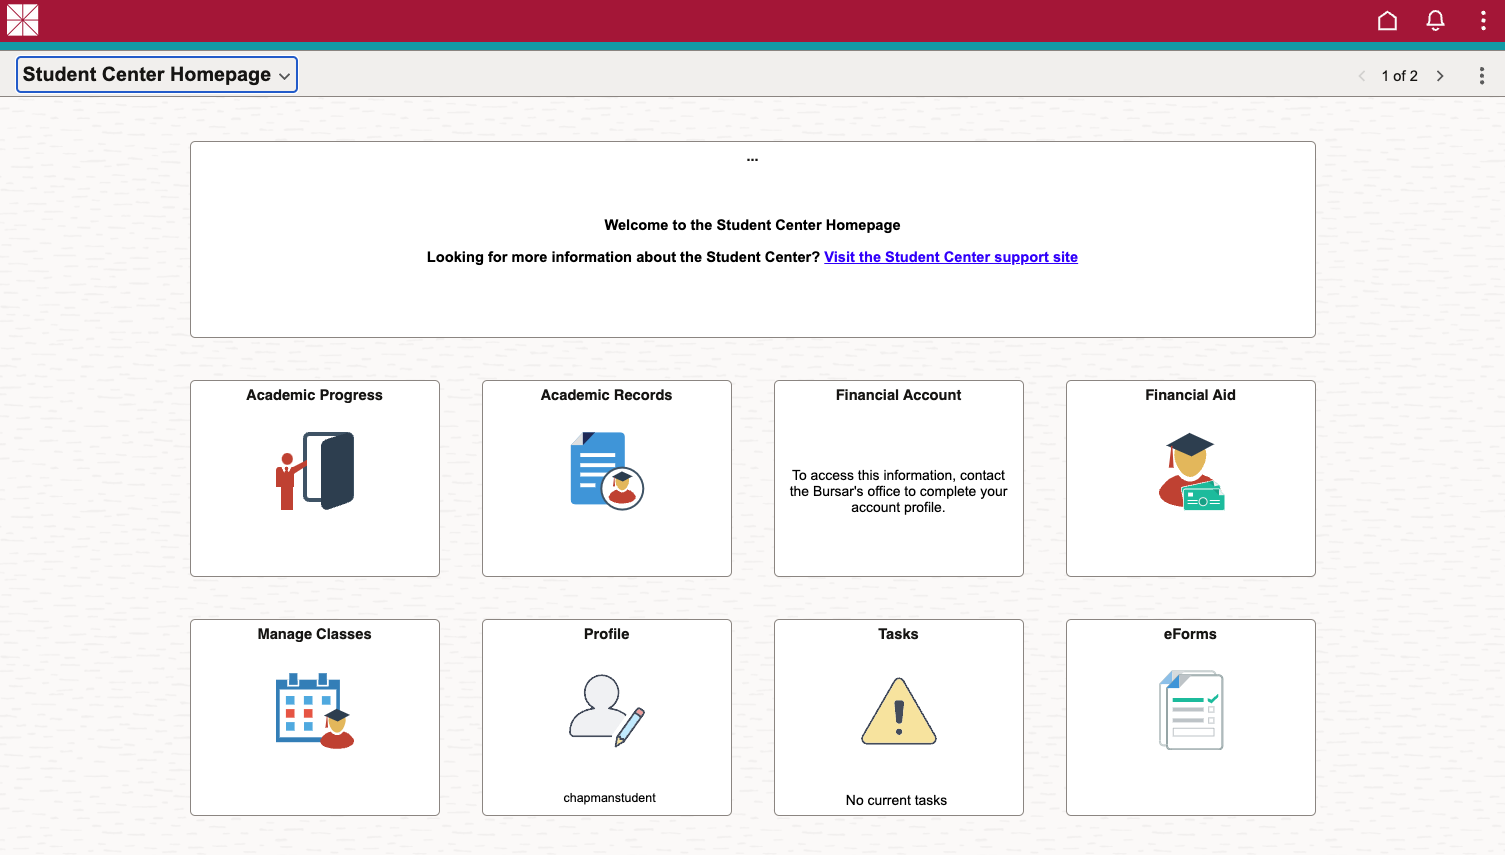Screen dimensions: 1505x855
Task: Click the Manage Classes tile heading
Action: click(315, 634)
